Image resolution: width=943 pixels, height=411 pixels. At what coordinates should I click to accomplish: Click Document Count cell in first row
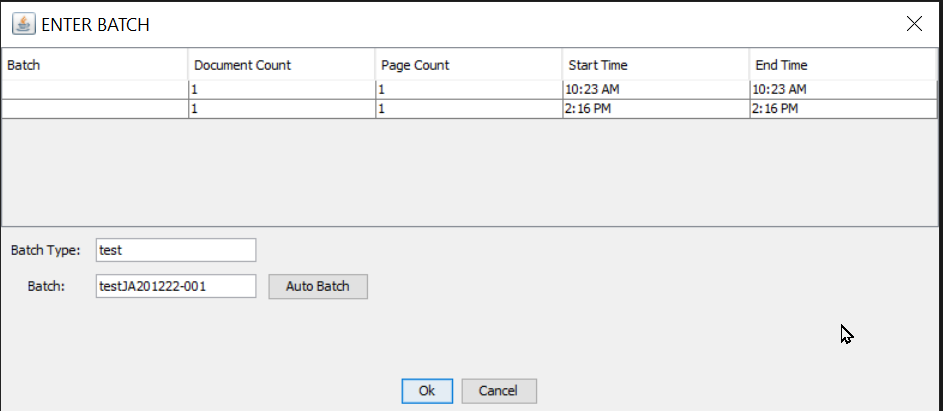pos(281,89)
